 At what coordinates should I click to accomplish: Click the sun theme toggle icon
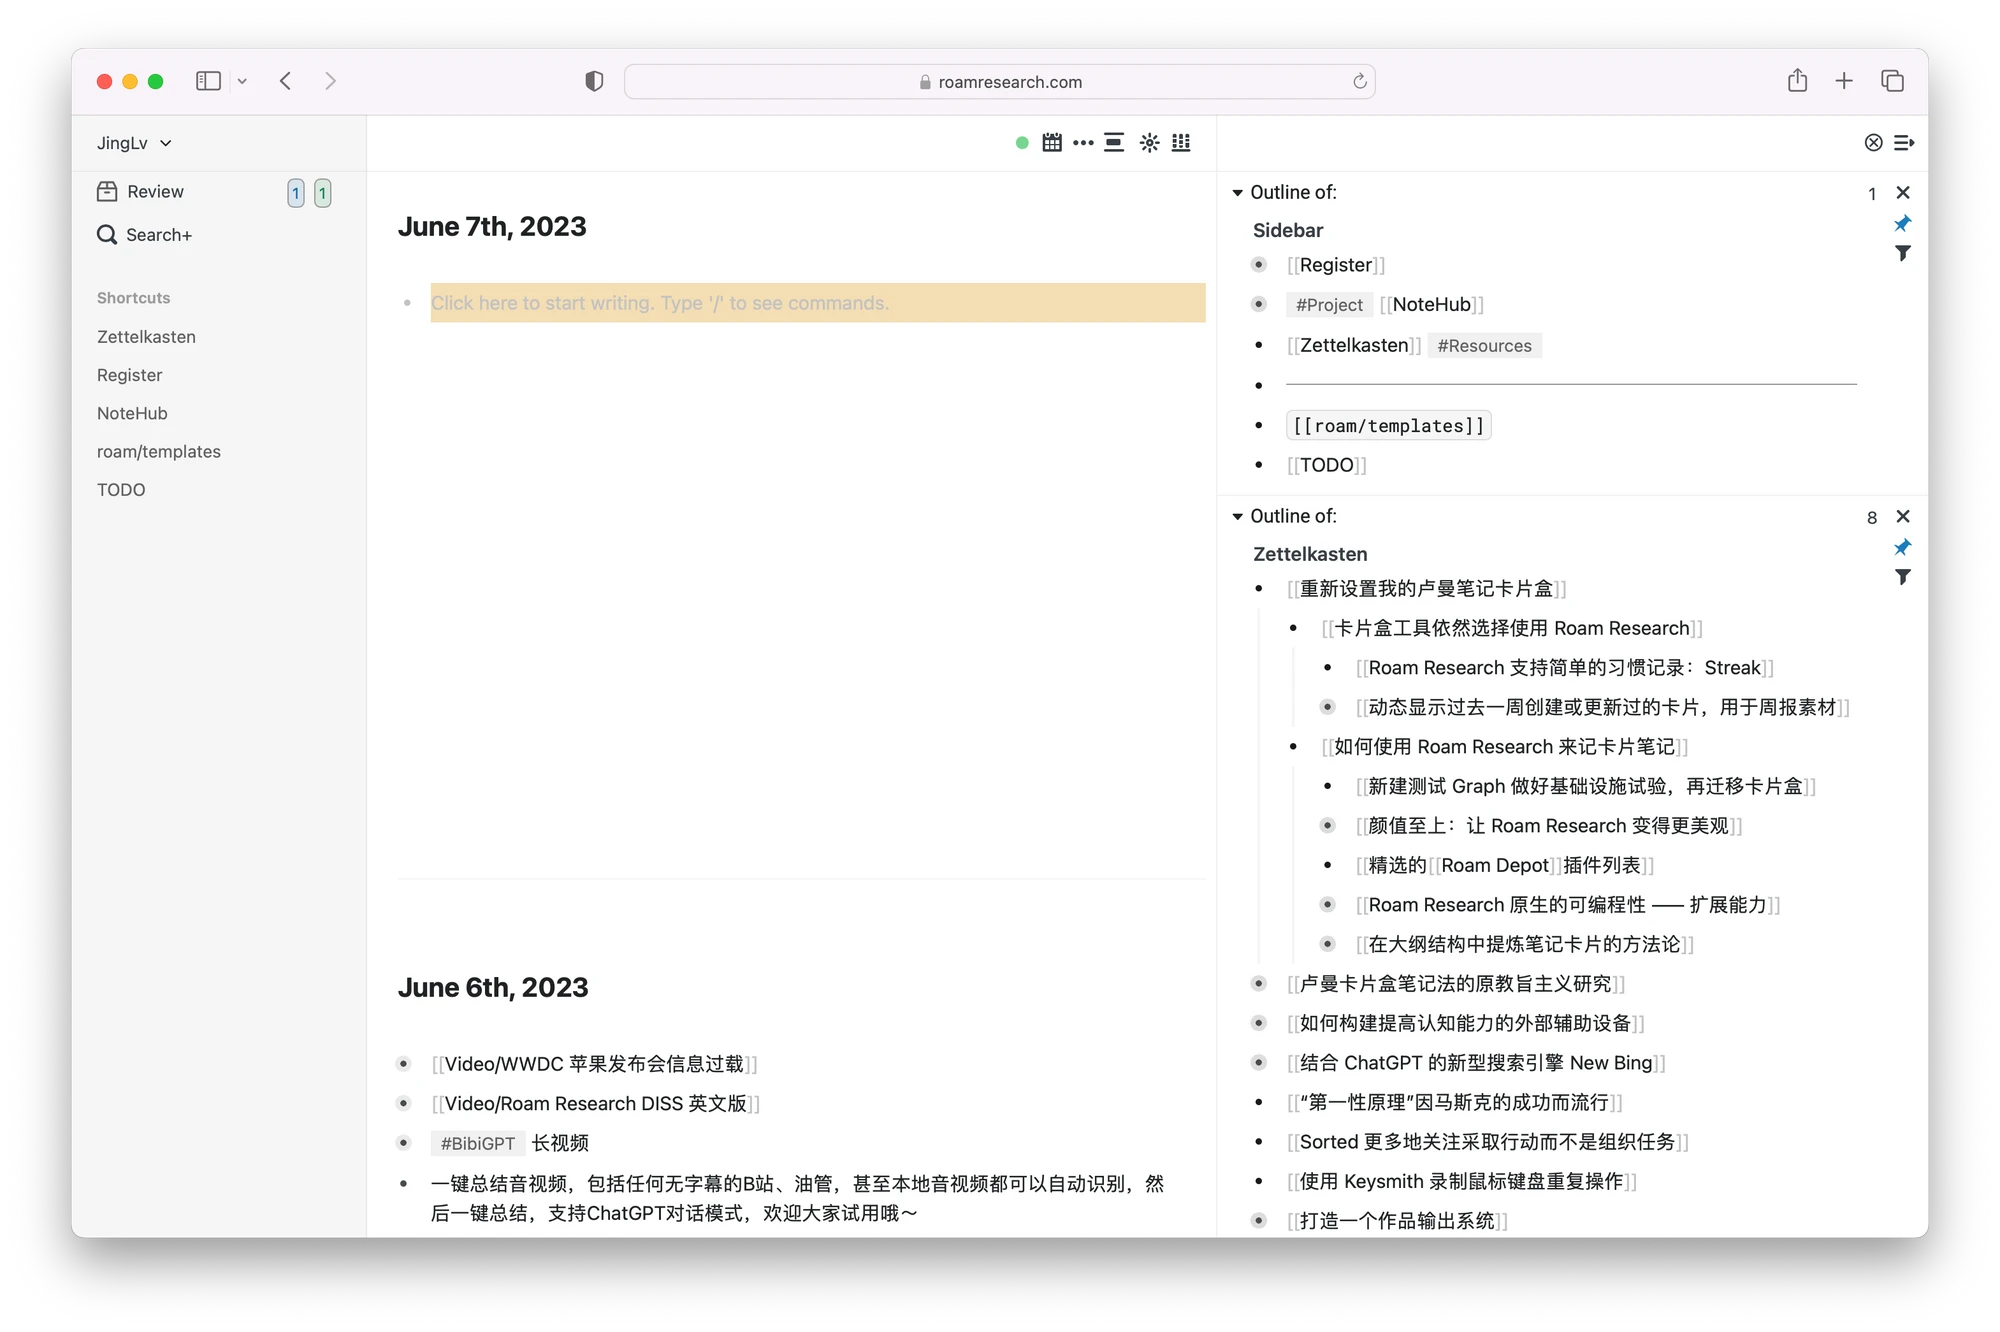(x=1150, y=143)
